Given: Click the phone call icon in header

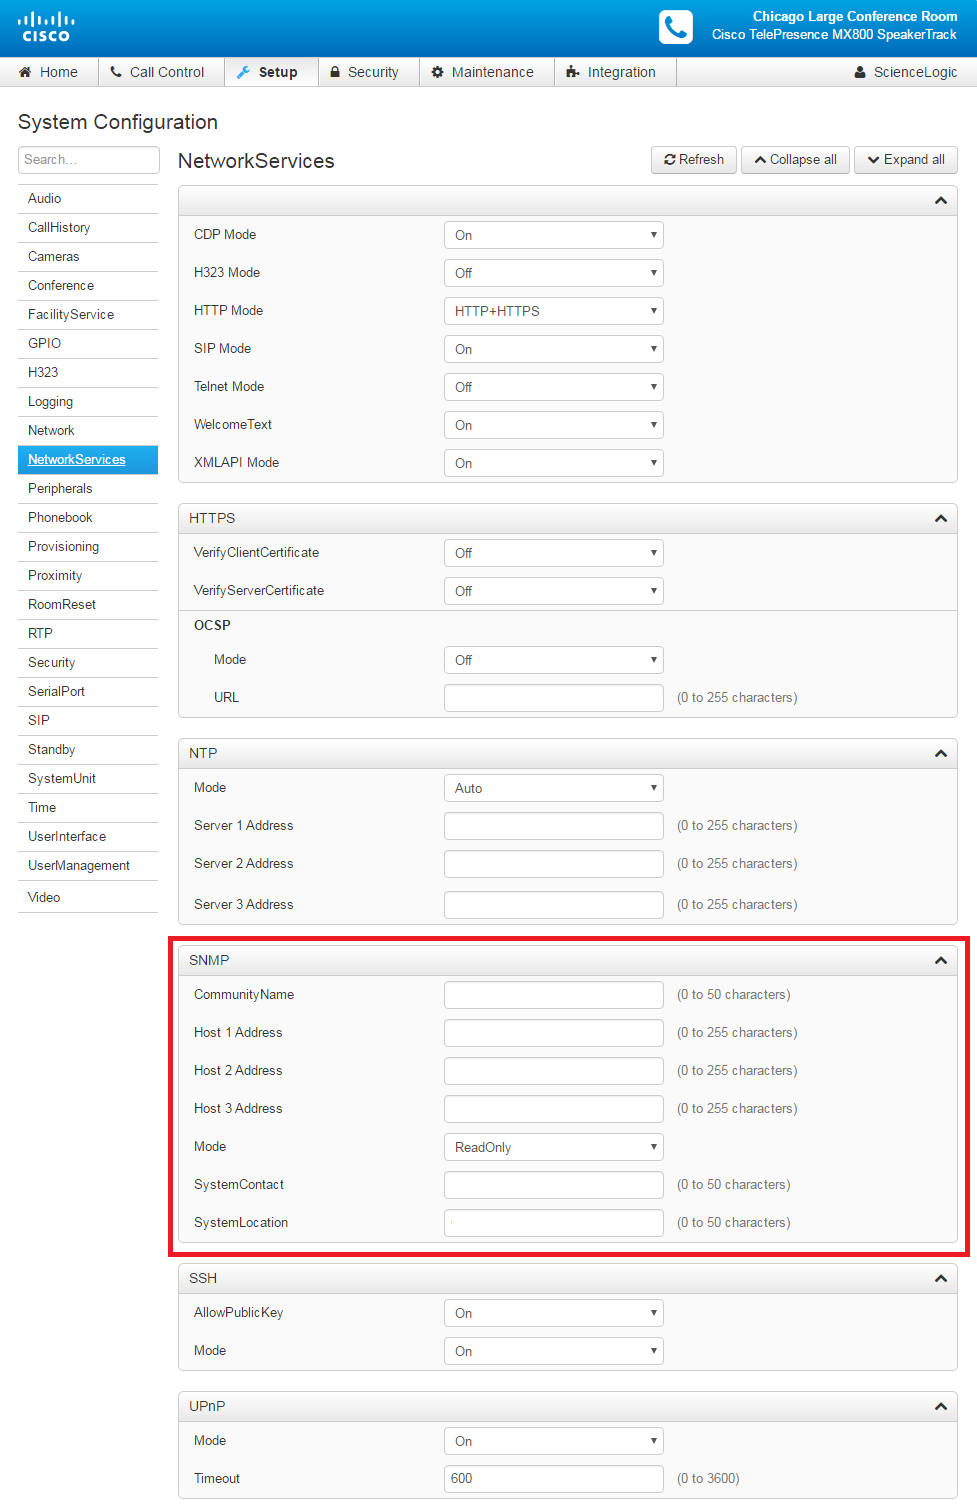Looking at the screenshot, I should click(676, 27).
